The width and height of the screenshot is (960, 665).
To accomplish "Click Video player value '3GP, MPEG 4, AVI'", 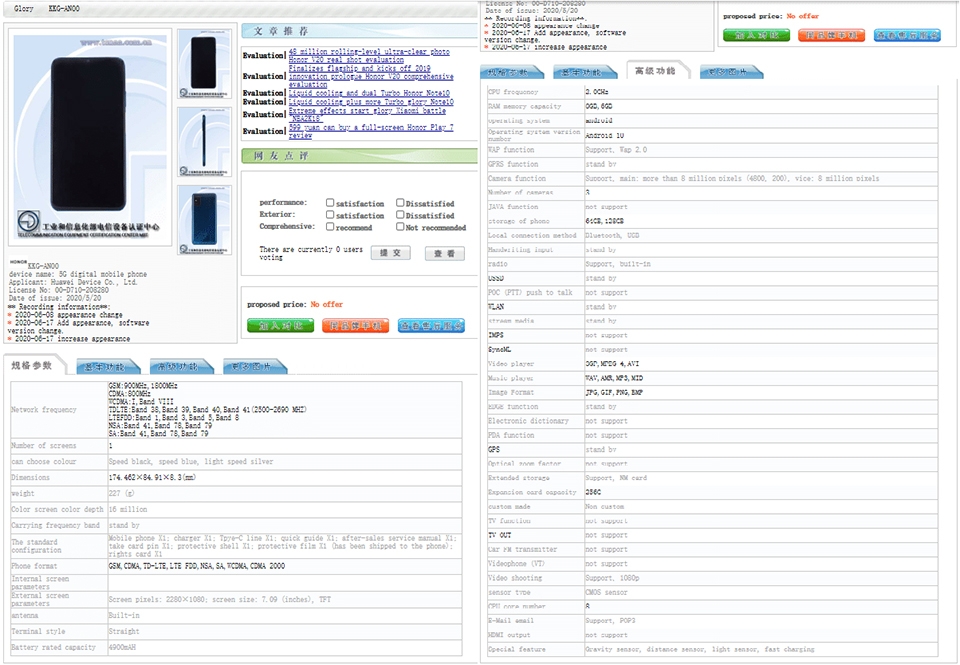I will [x=612, y=364].
